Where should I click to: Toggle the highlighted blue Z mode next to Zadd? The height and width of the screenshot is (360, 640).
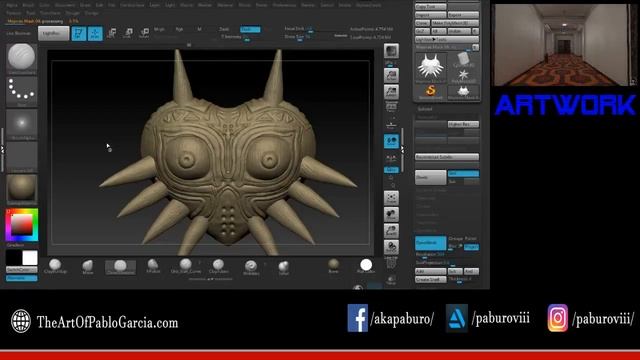(x=250, y=29)
